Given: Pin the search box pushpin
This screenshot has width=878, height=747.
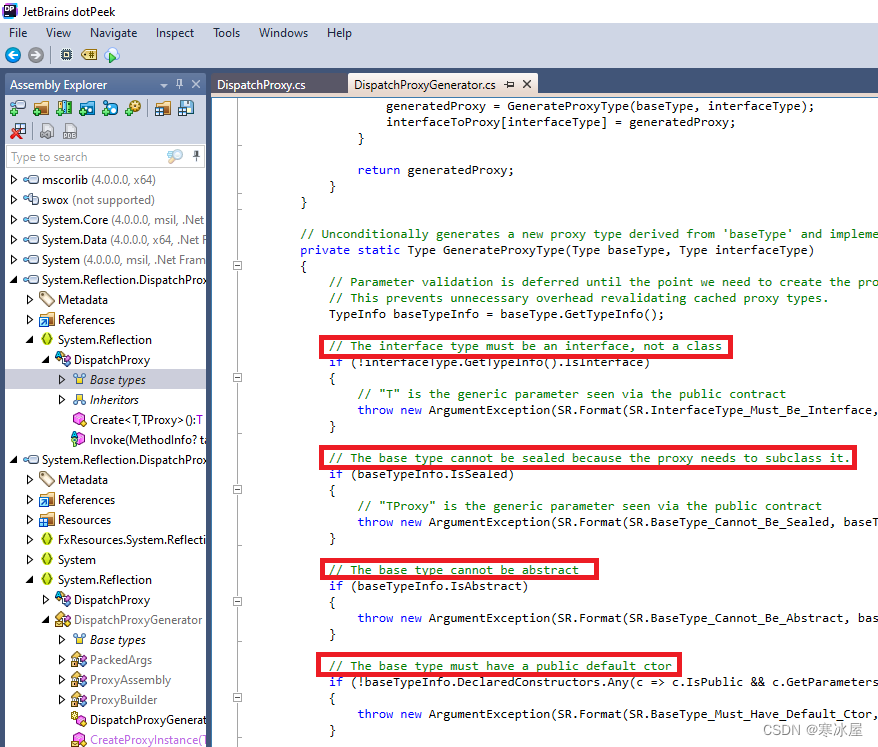Looking at the screenshot, I should pyautogui.click(x=196, y=156).
